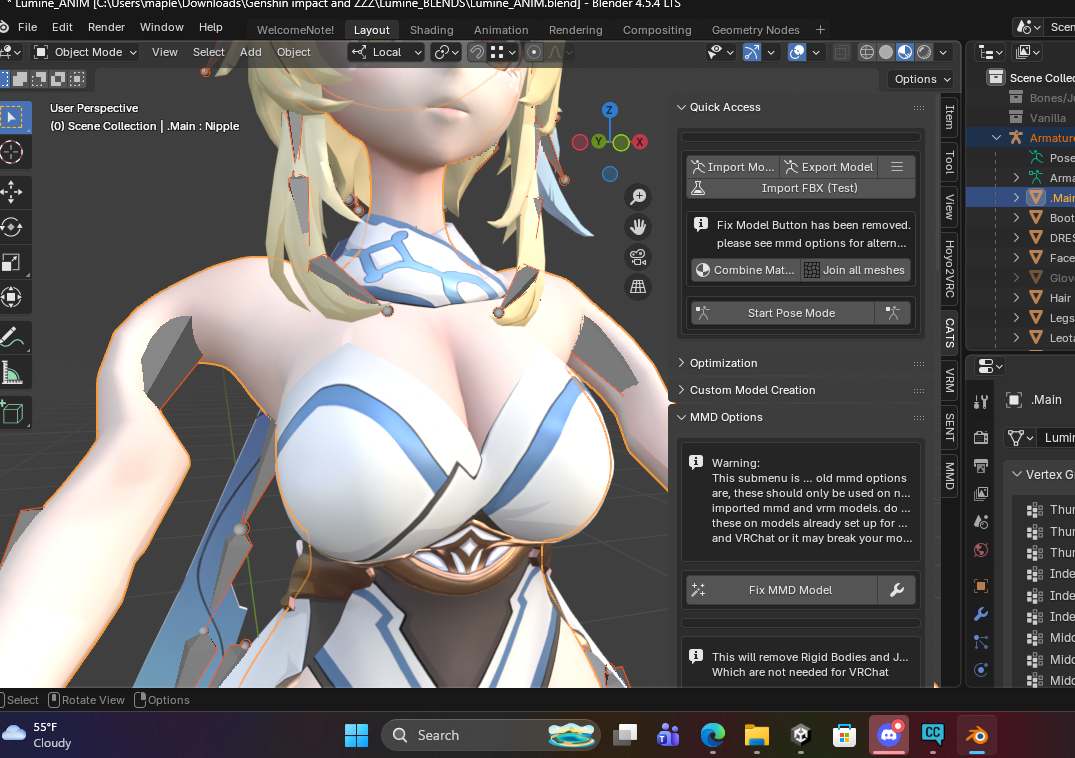The height and width of the screenshot is (758, 1075).
Task: Click the Combine Materials button
Action: [x=745, y=270]
